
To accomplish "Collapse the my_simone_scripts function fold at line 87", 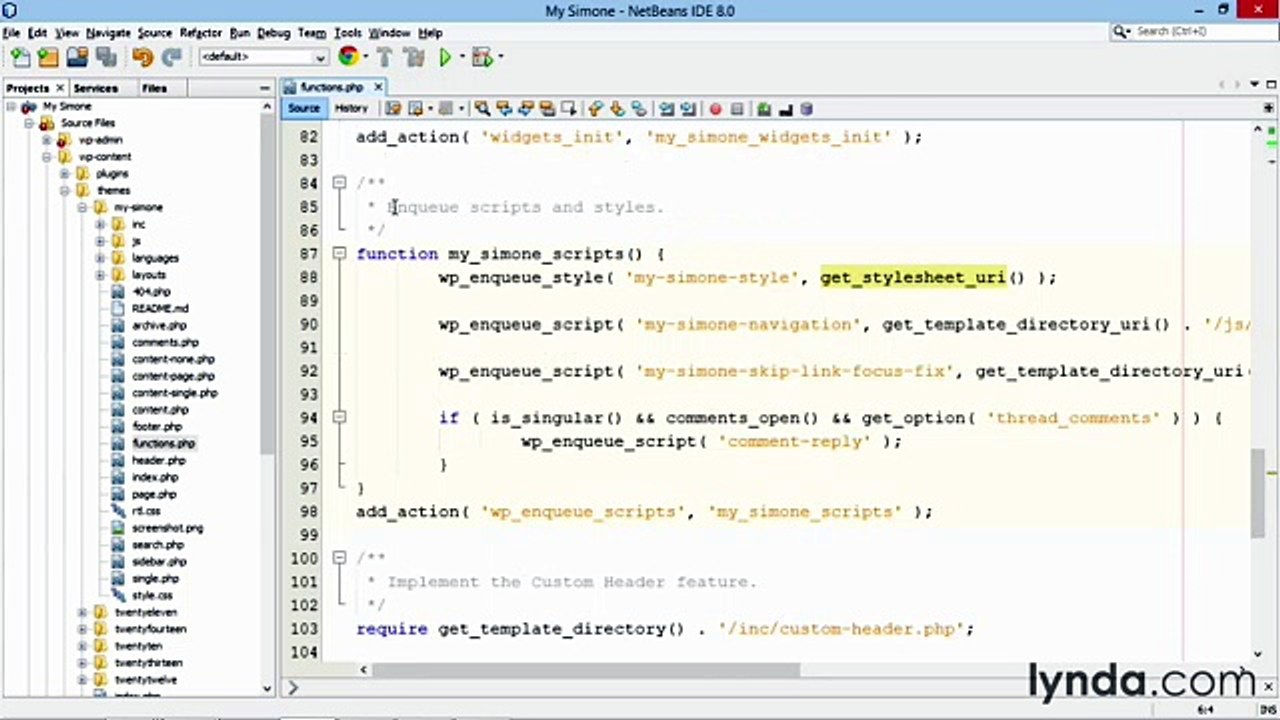I will click(339, 254).
